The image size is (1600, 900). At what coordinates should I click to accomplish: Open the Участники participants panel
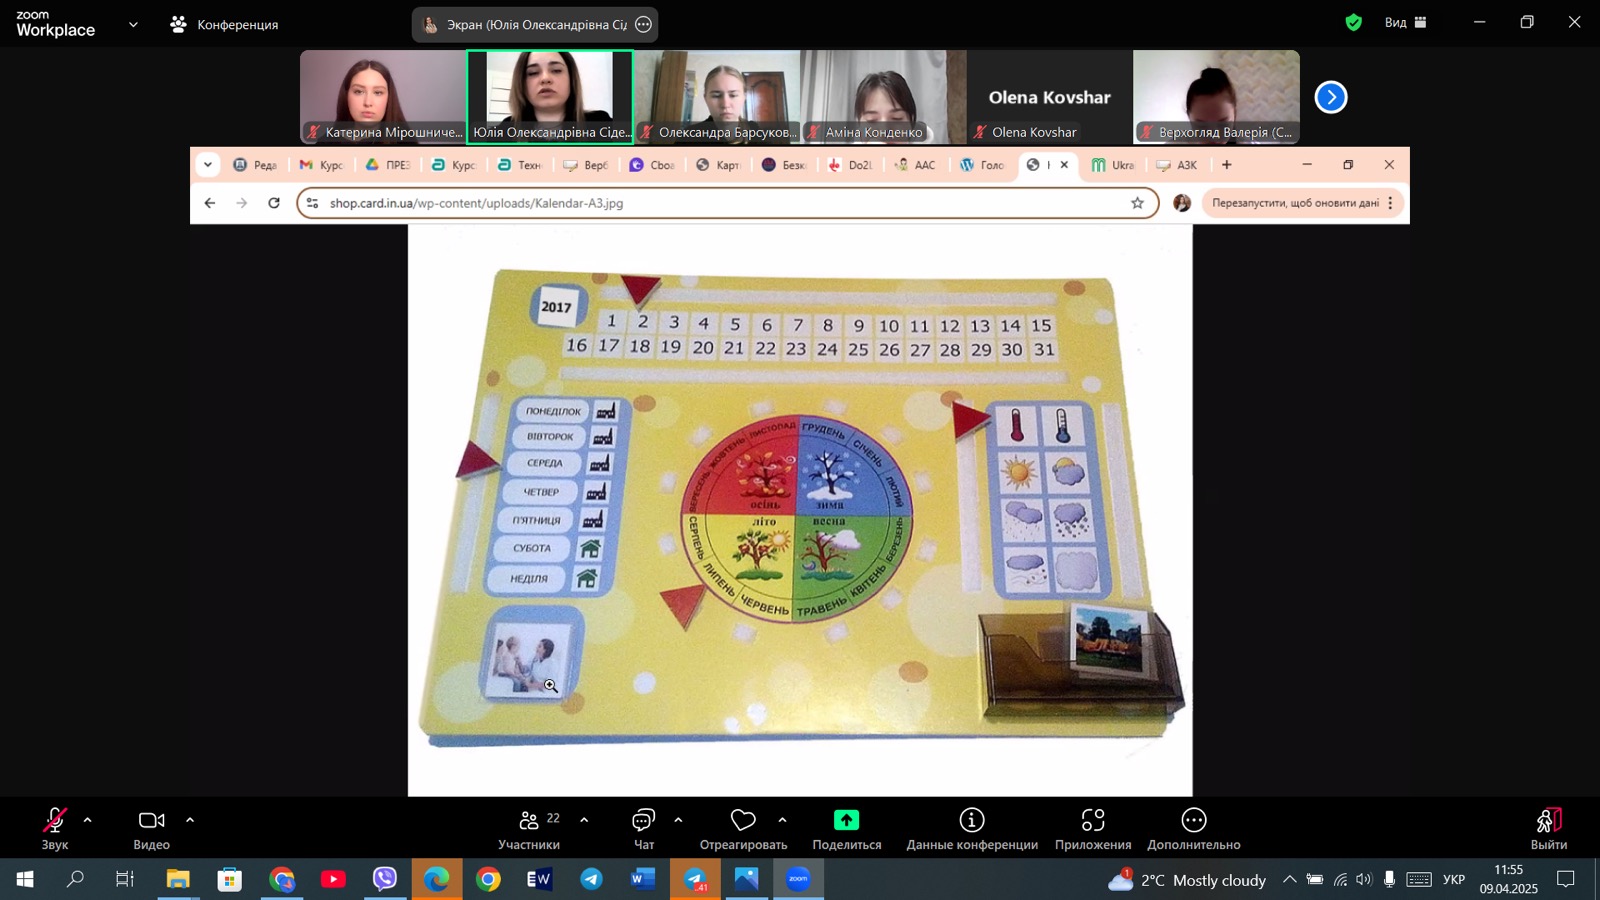[x=529, y=829]
